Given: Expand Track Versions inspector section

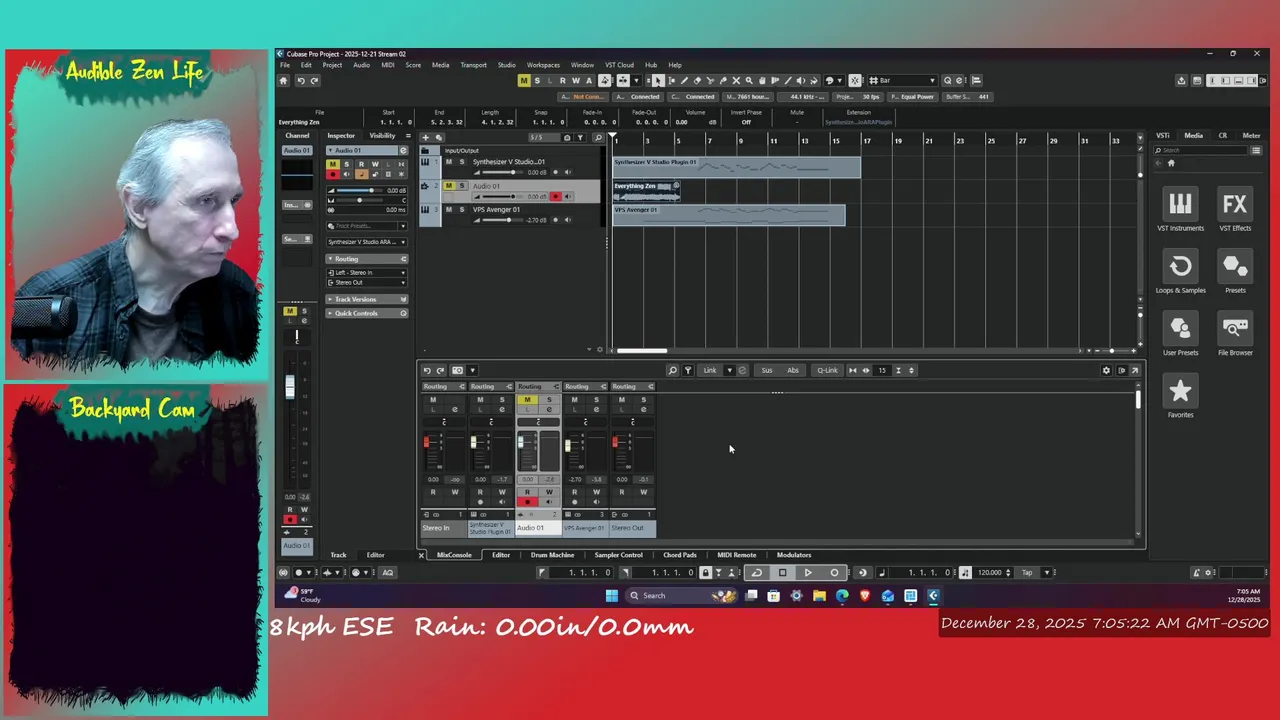Looking at the screenshot, I should coord(367,299).
